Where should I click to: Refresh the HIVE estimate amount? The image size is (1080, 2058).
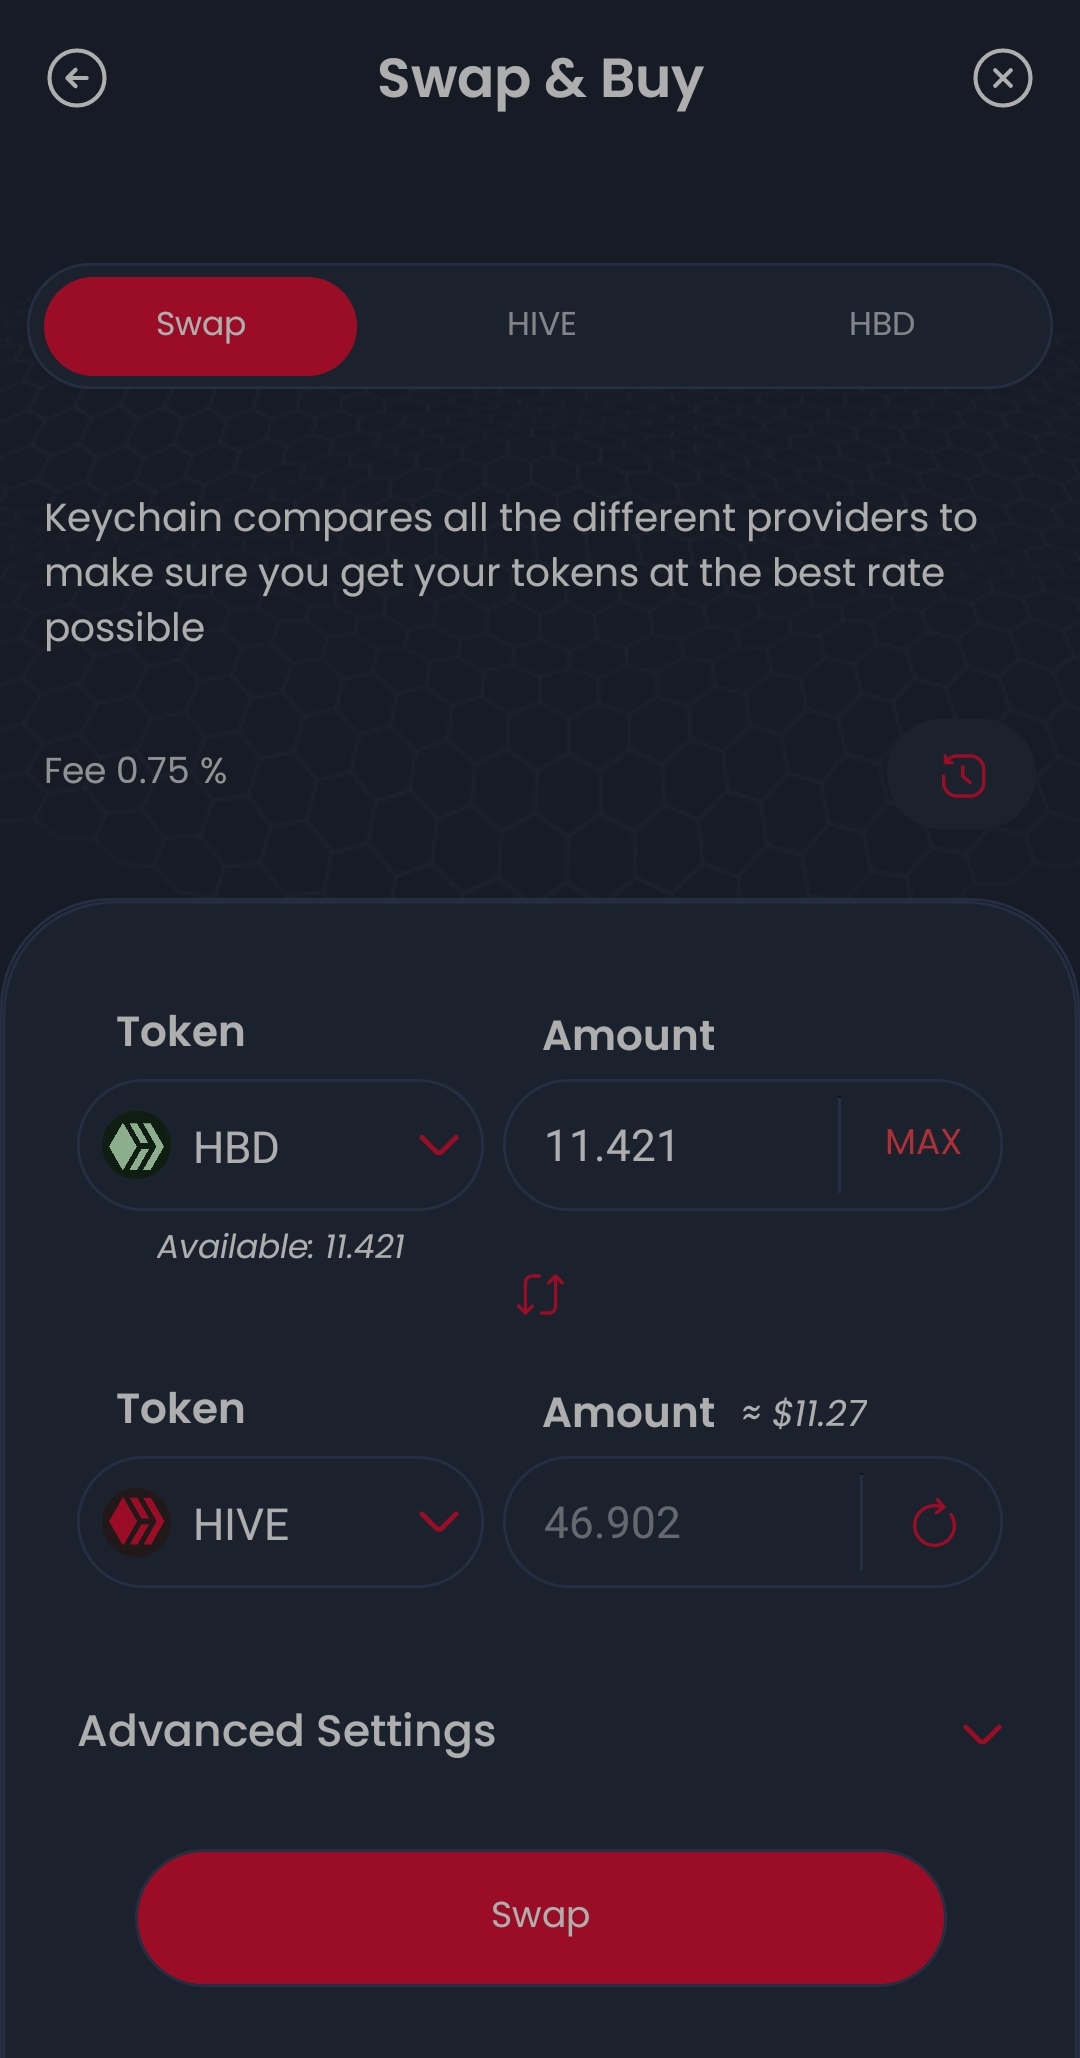[x=934, y=1523]
